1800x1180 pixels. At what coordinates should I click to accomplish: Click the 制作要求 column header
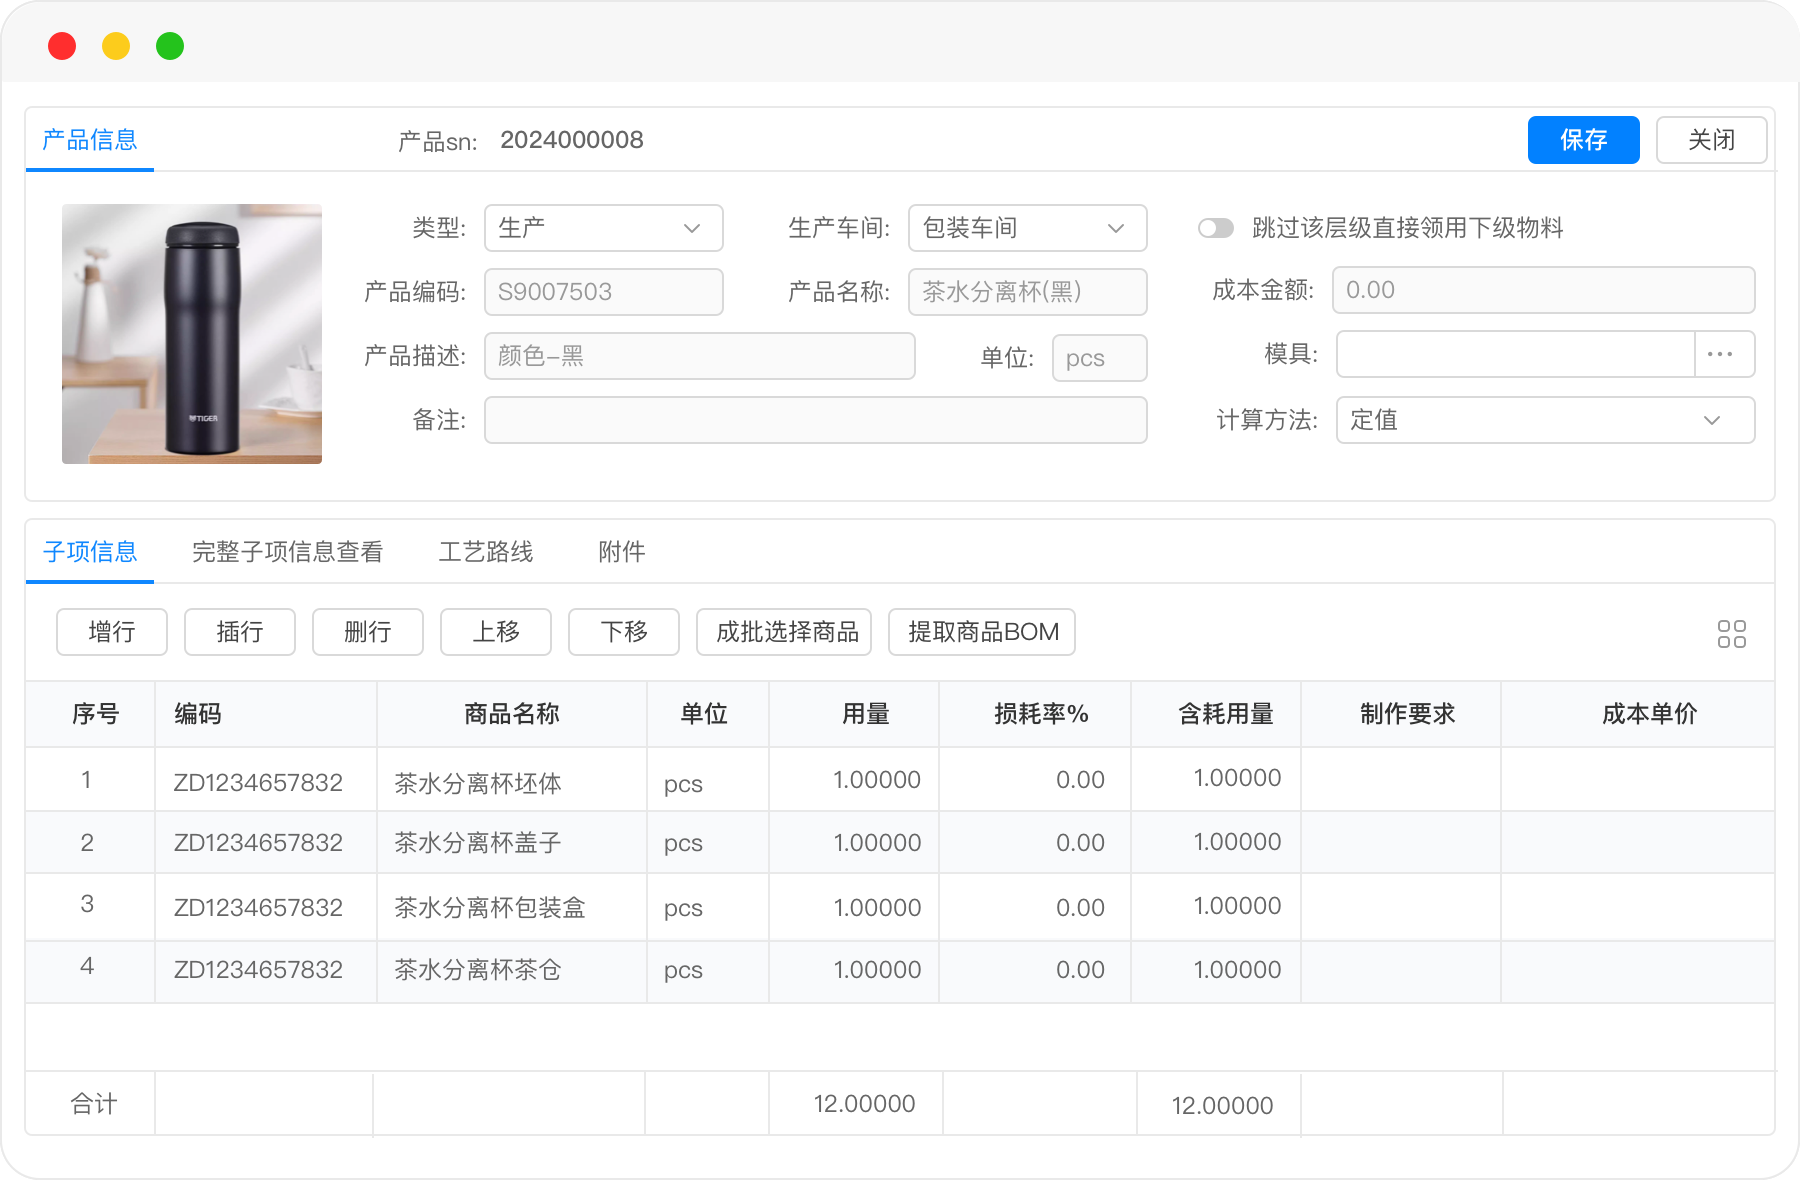1401,714
